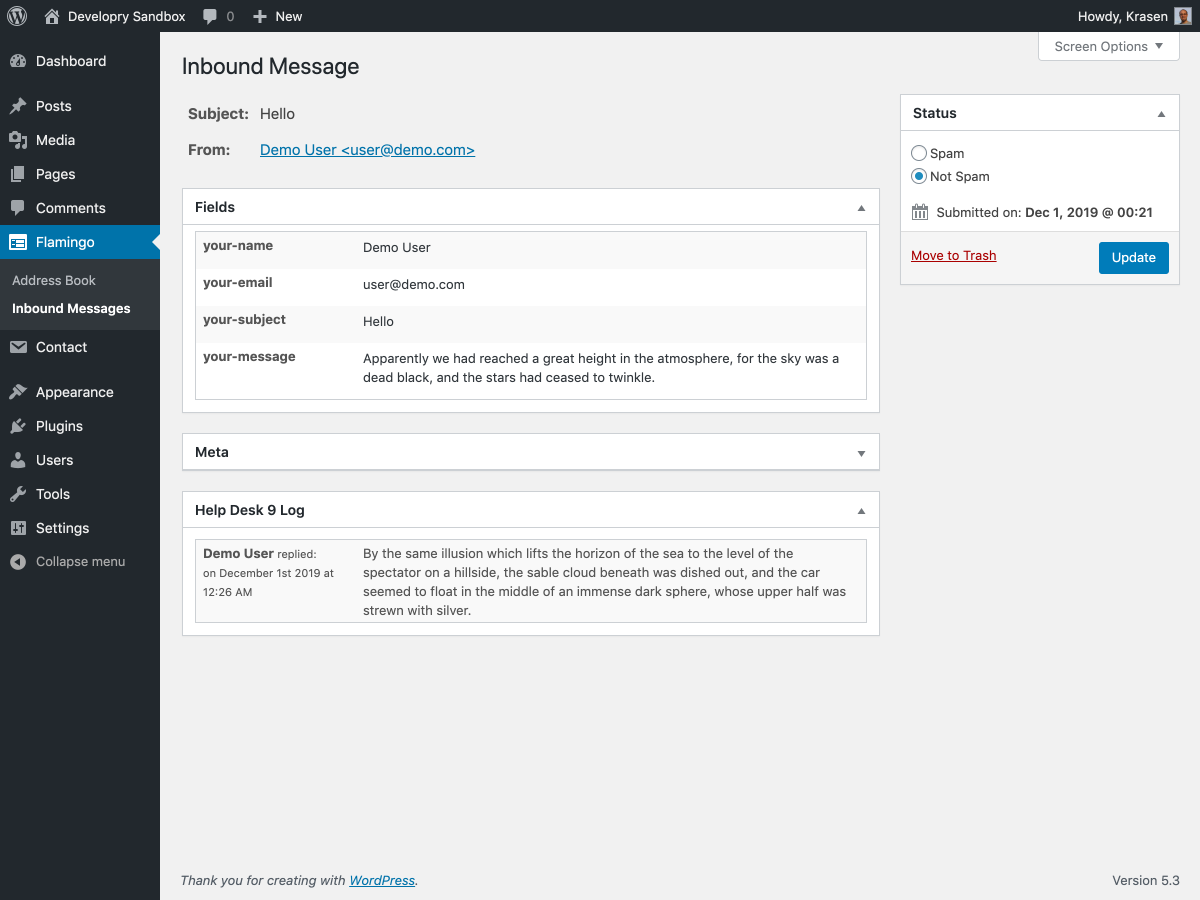Click the Contact menu label
Screen dimensions: 1200x900
tap(61, 347)
